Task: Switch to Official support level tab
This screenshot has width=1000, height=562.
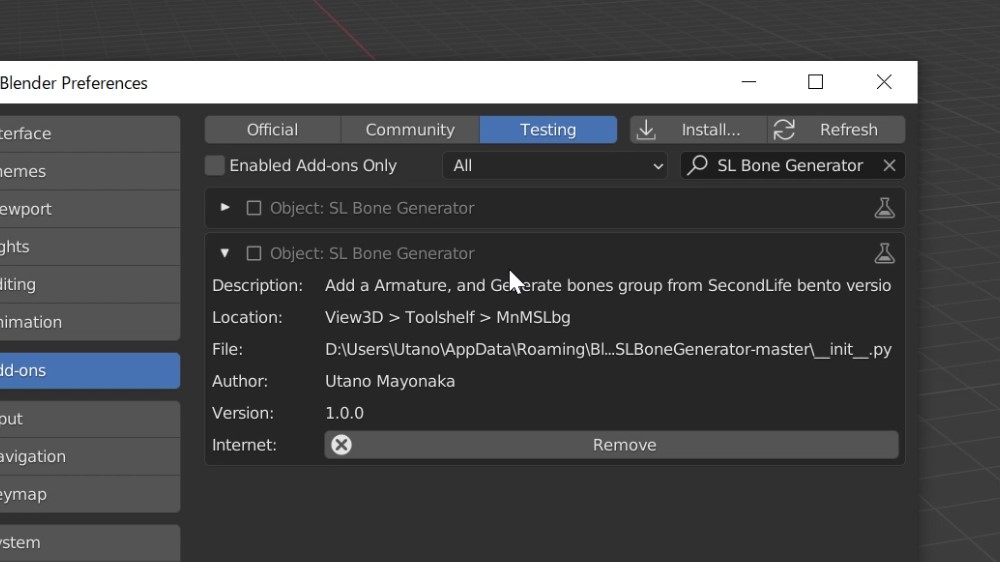Action: click(x=272, y=129)
